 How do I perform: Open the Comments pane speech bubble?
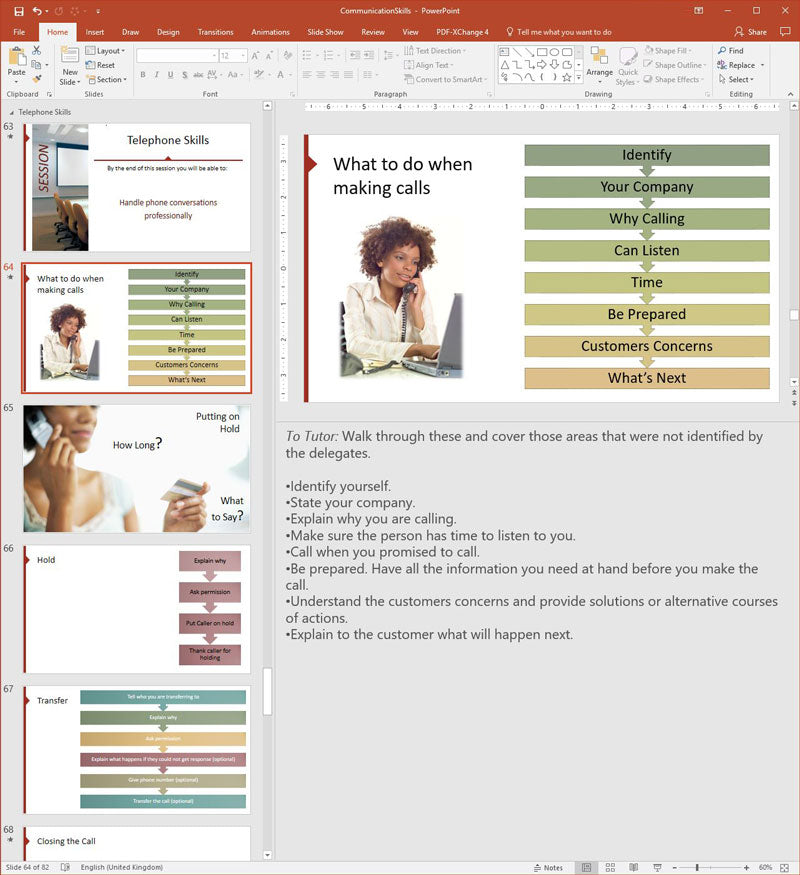785,32
